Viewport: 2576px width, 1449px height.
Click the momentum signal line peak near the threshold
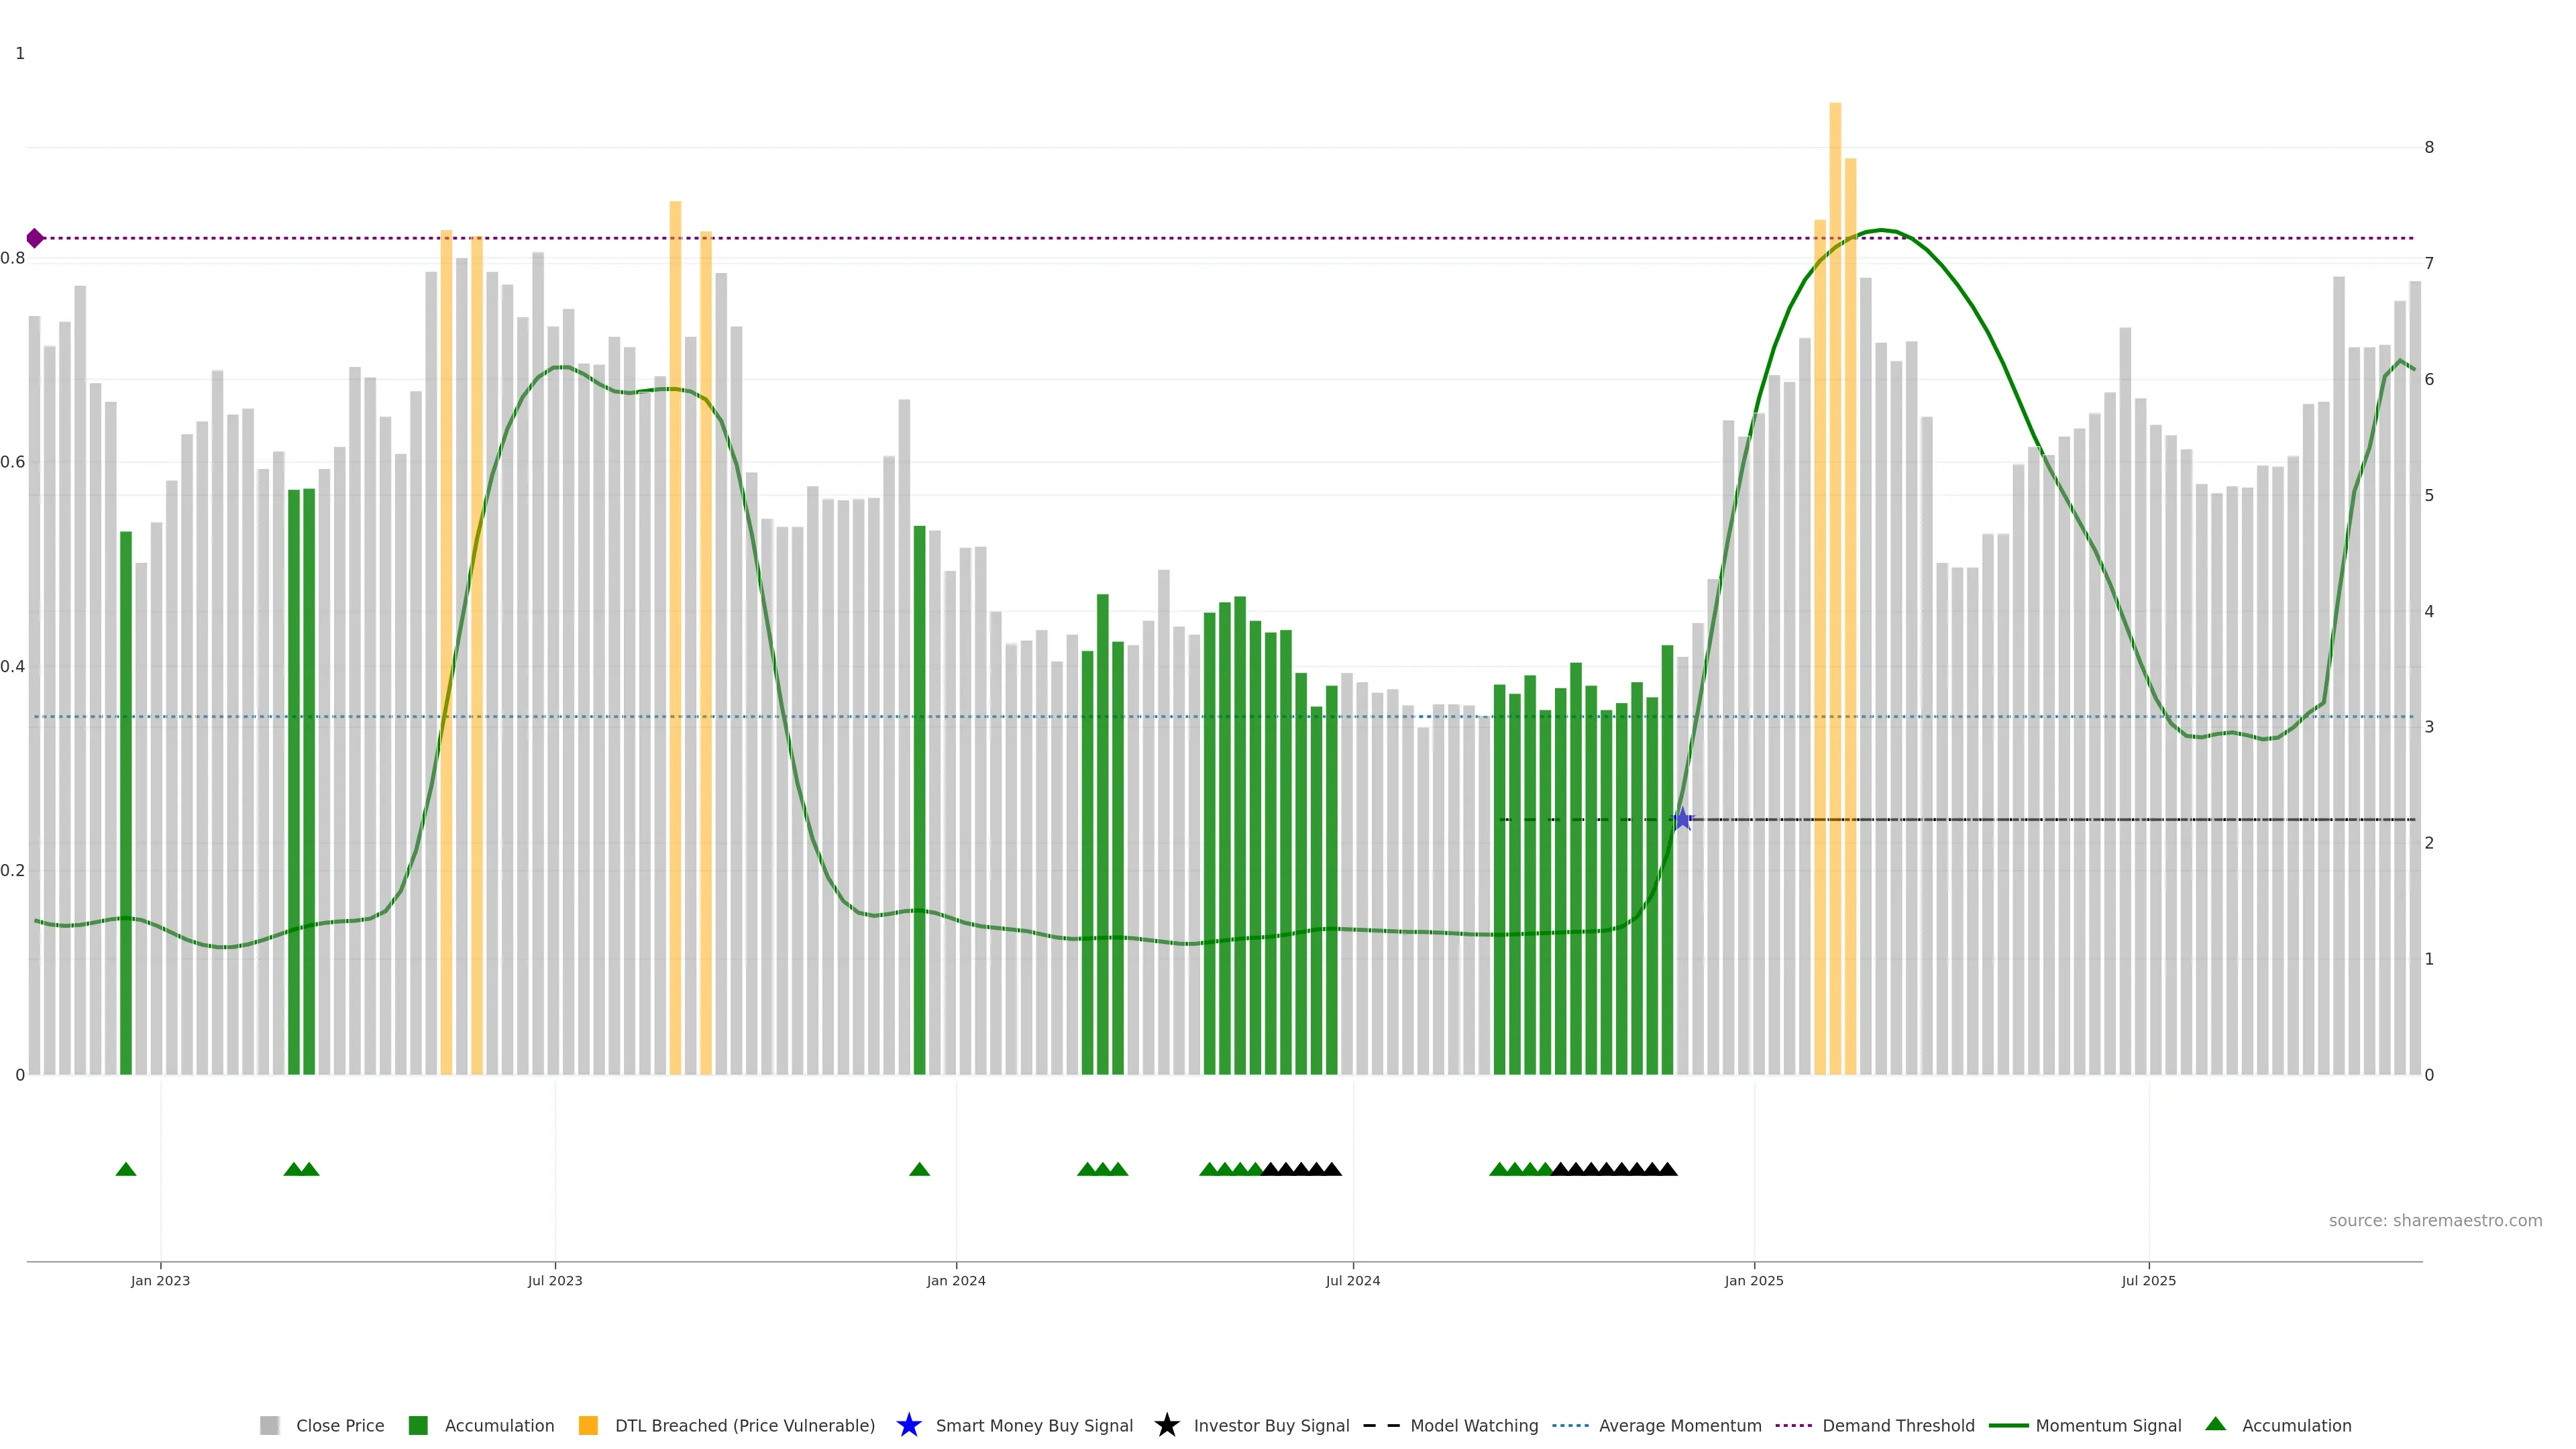coord(1882,230)
